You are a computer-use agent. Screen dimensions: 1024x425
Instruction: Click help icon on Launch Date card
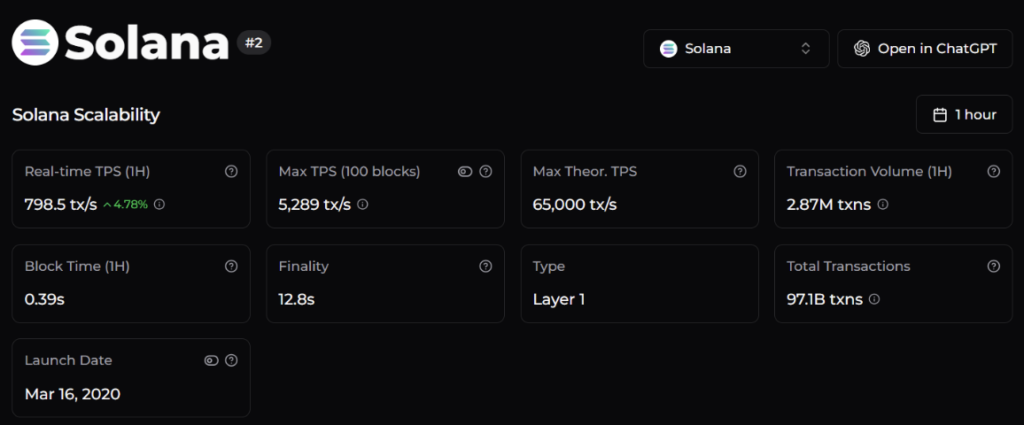(x=231, y=360)
